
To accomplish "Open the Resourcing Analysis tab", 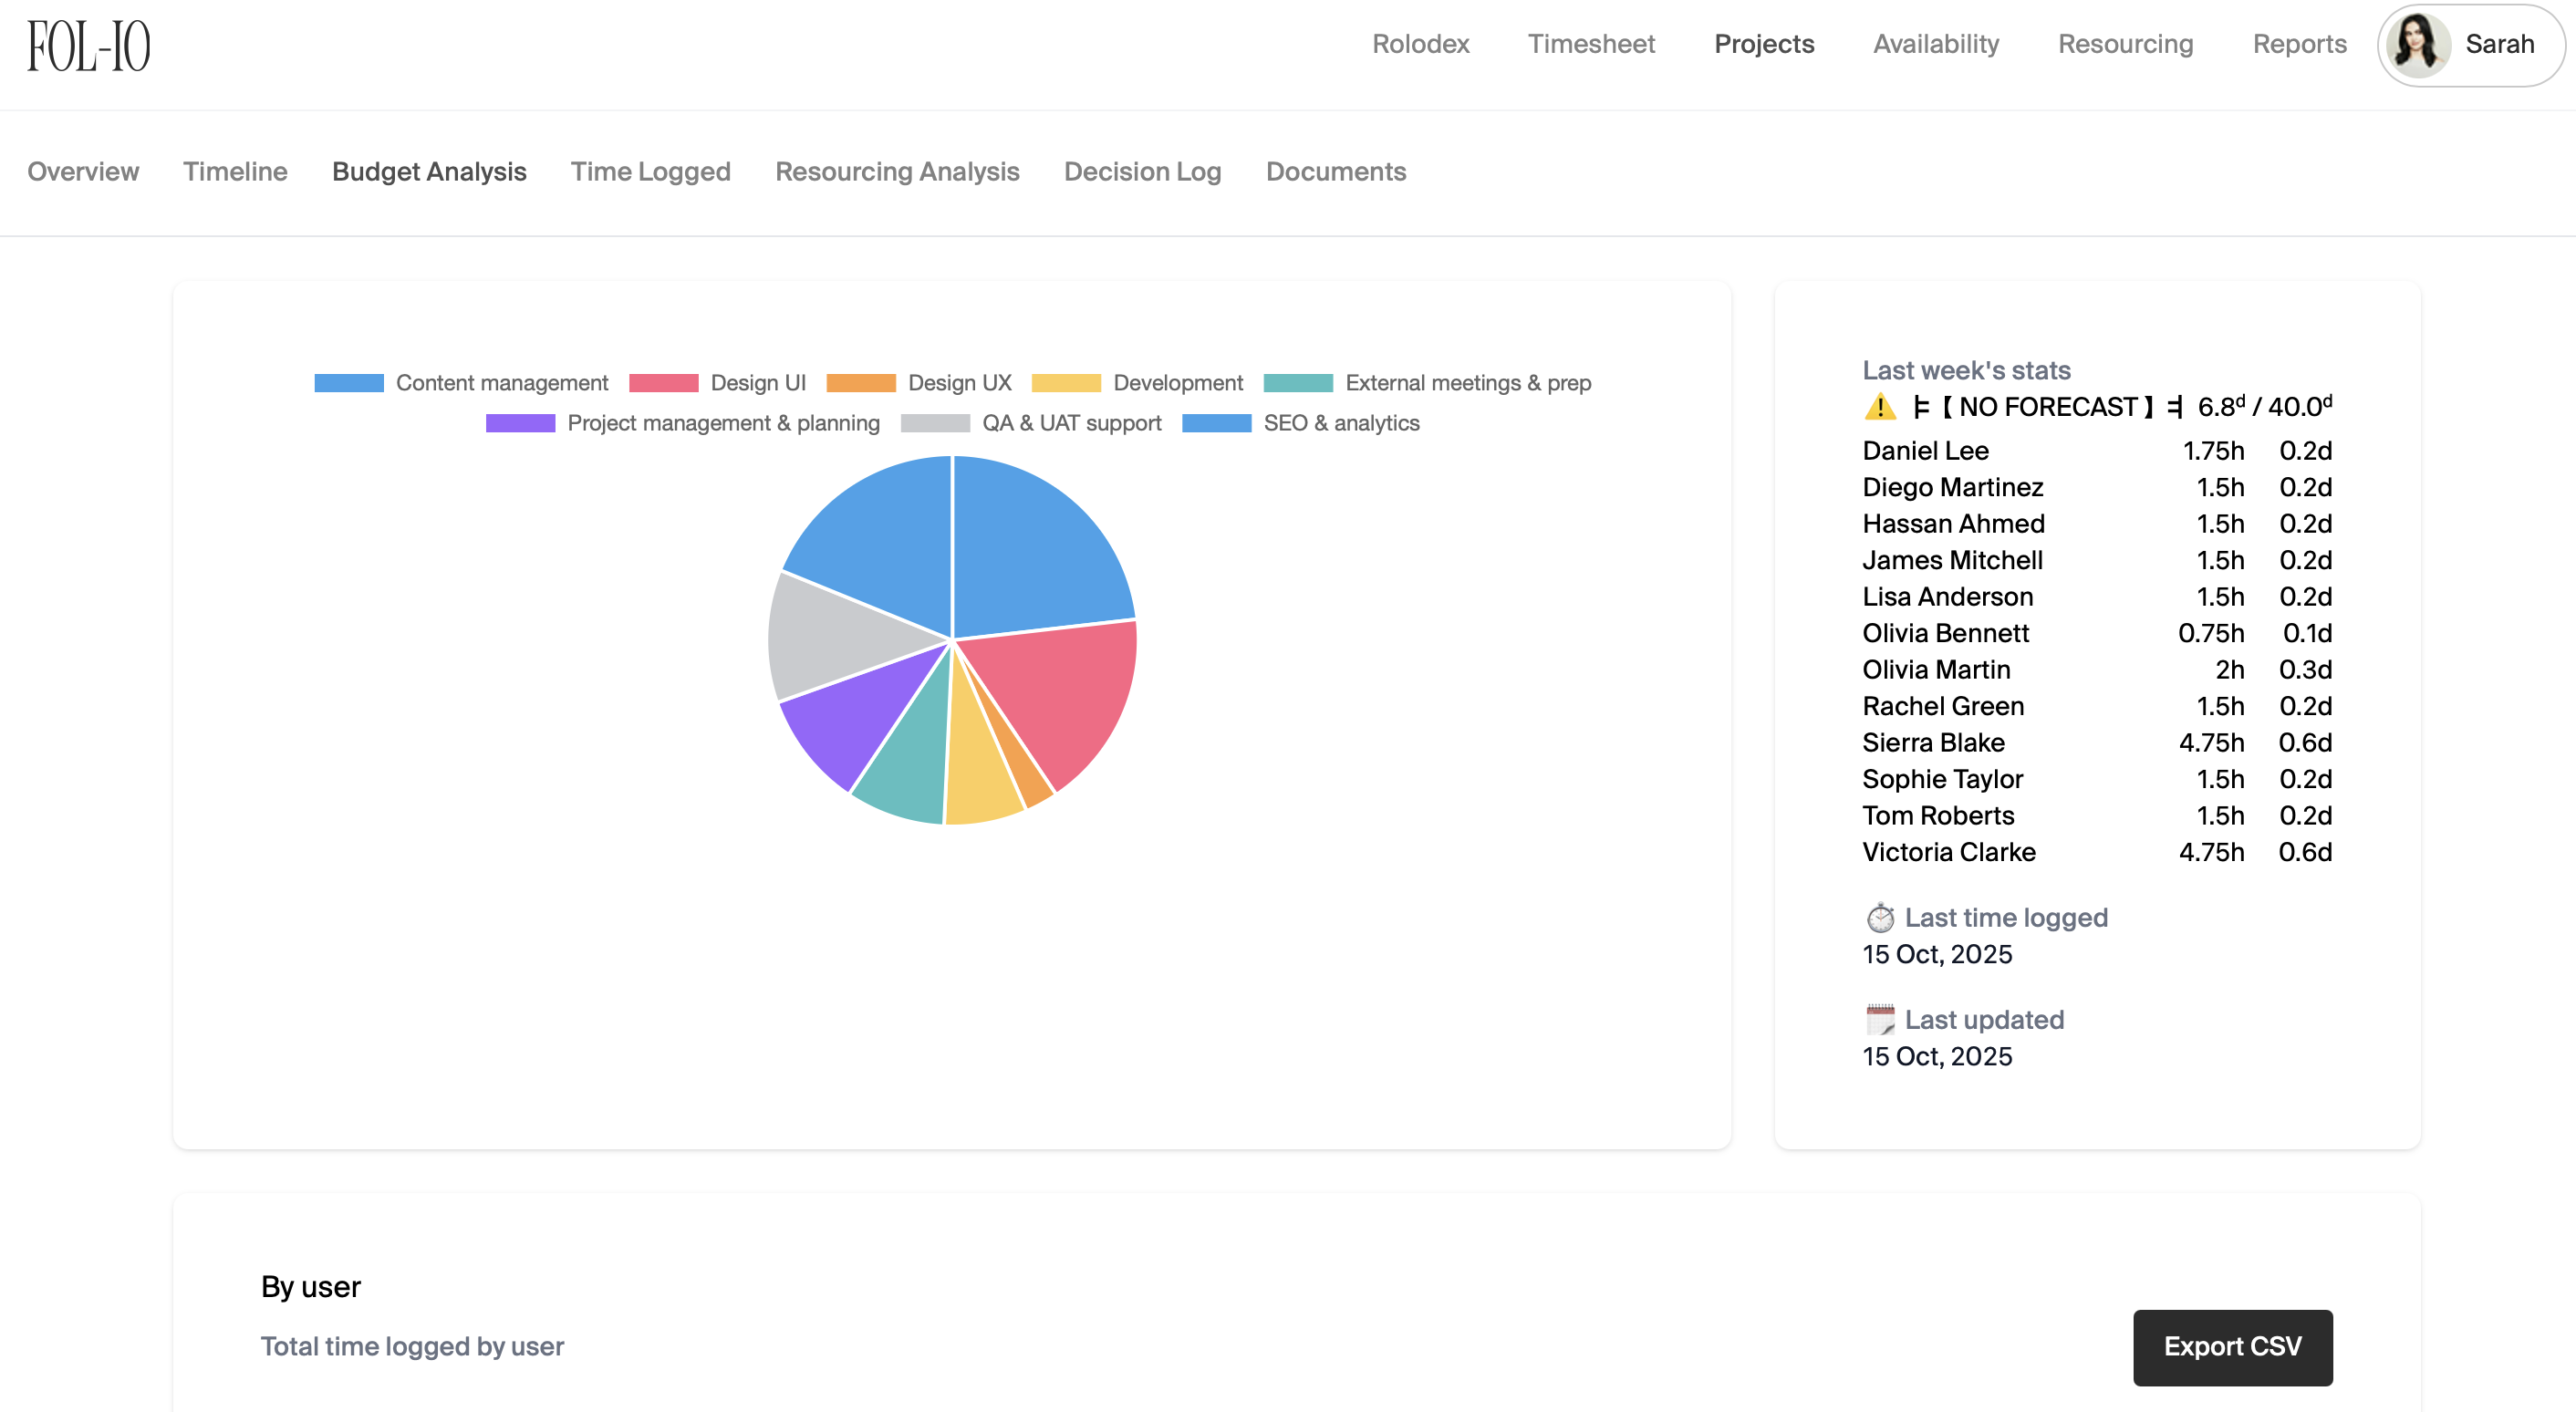I will click(897, 172).
